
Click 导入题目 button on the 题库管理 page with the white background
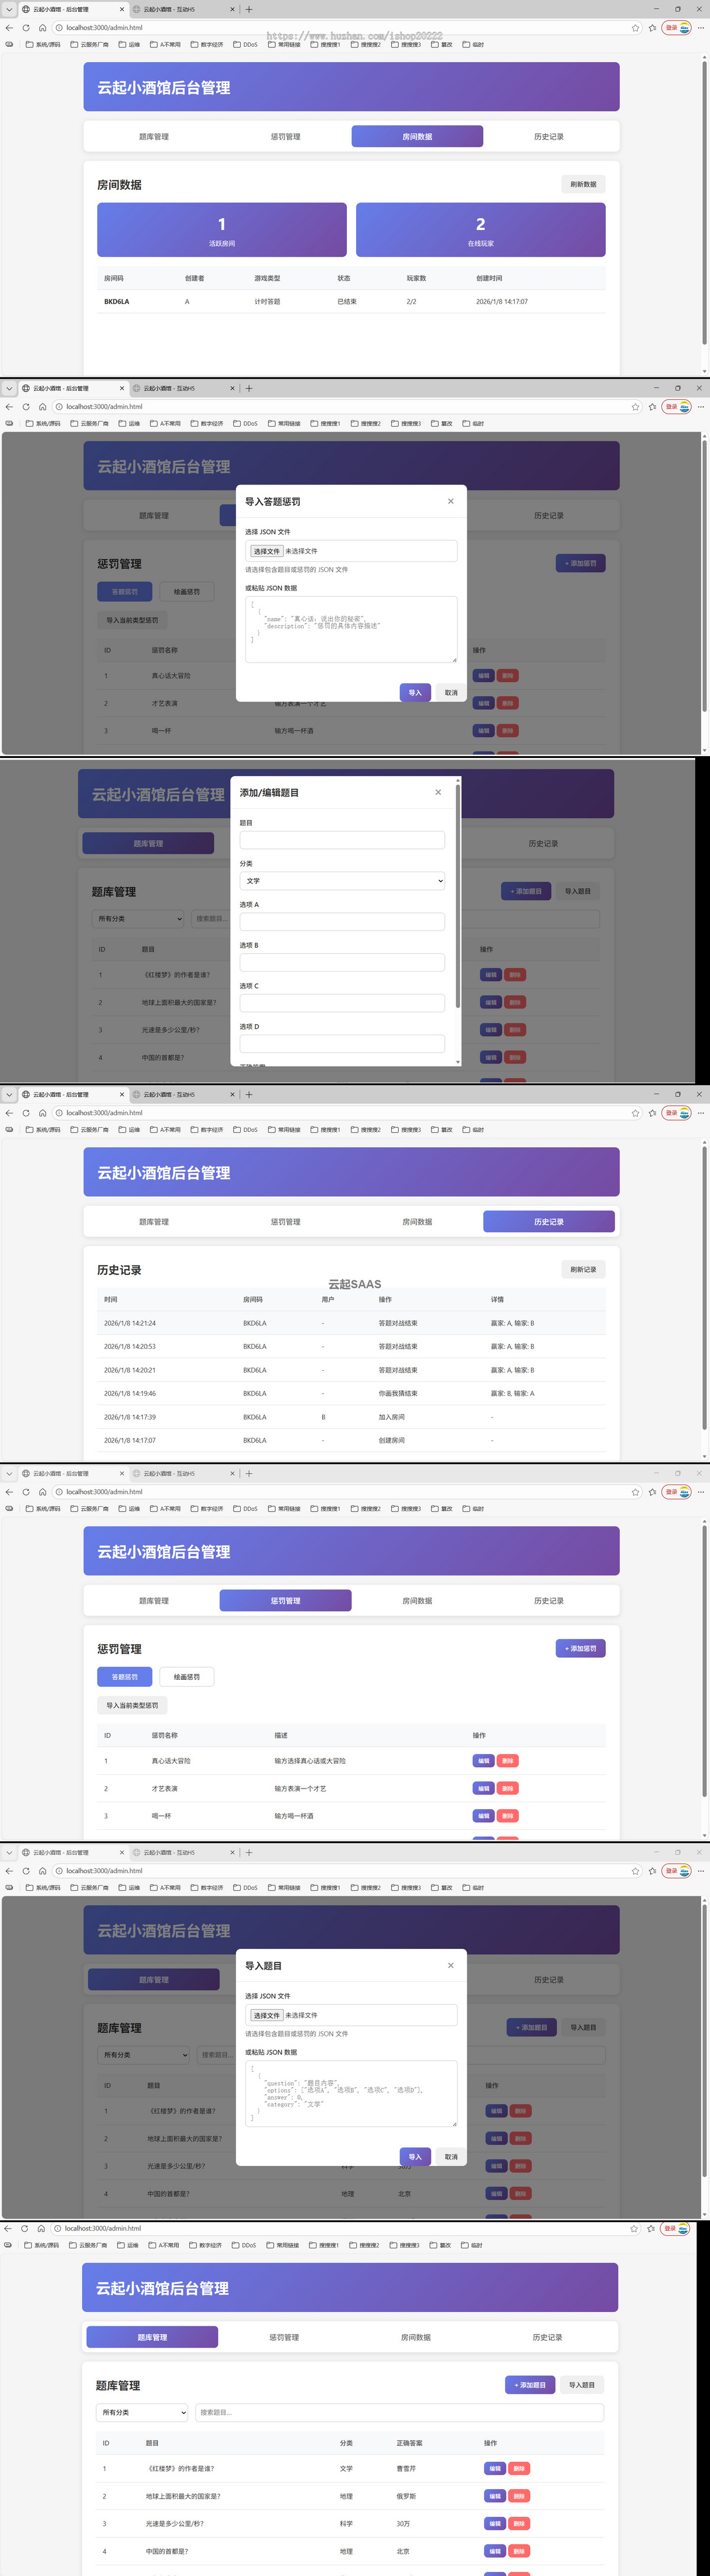(582, 2384)
